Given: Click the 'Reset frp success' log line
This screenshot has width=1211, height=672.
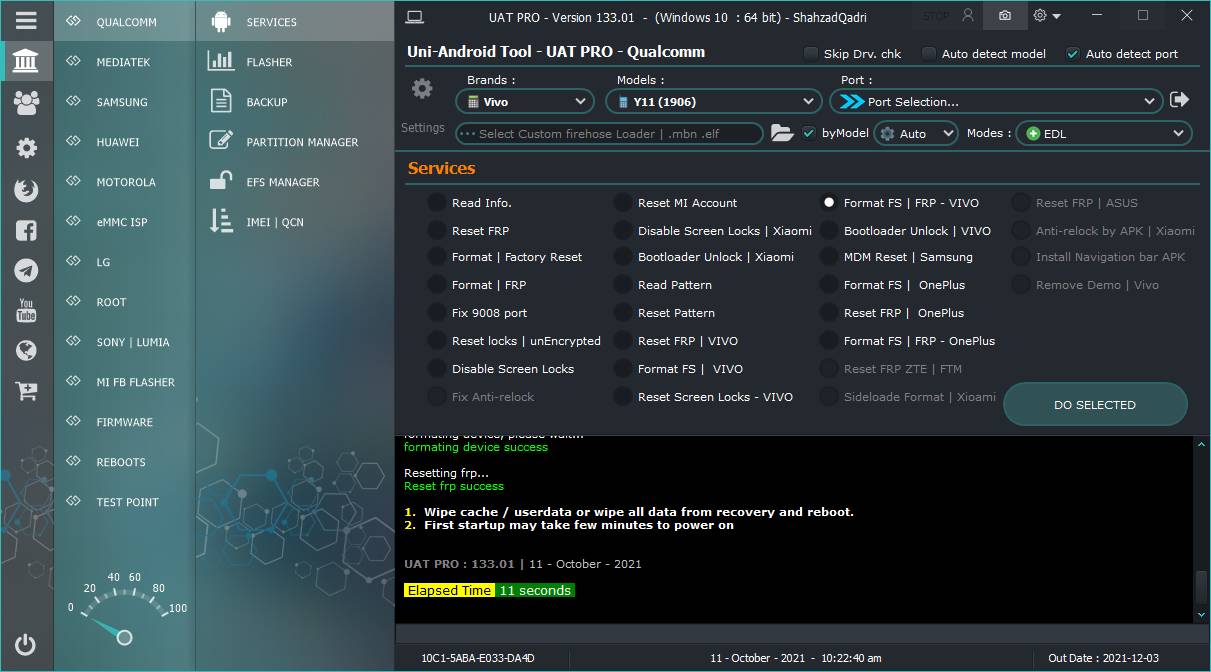Looking at the screenshot, I should (x=454, y=486).
